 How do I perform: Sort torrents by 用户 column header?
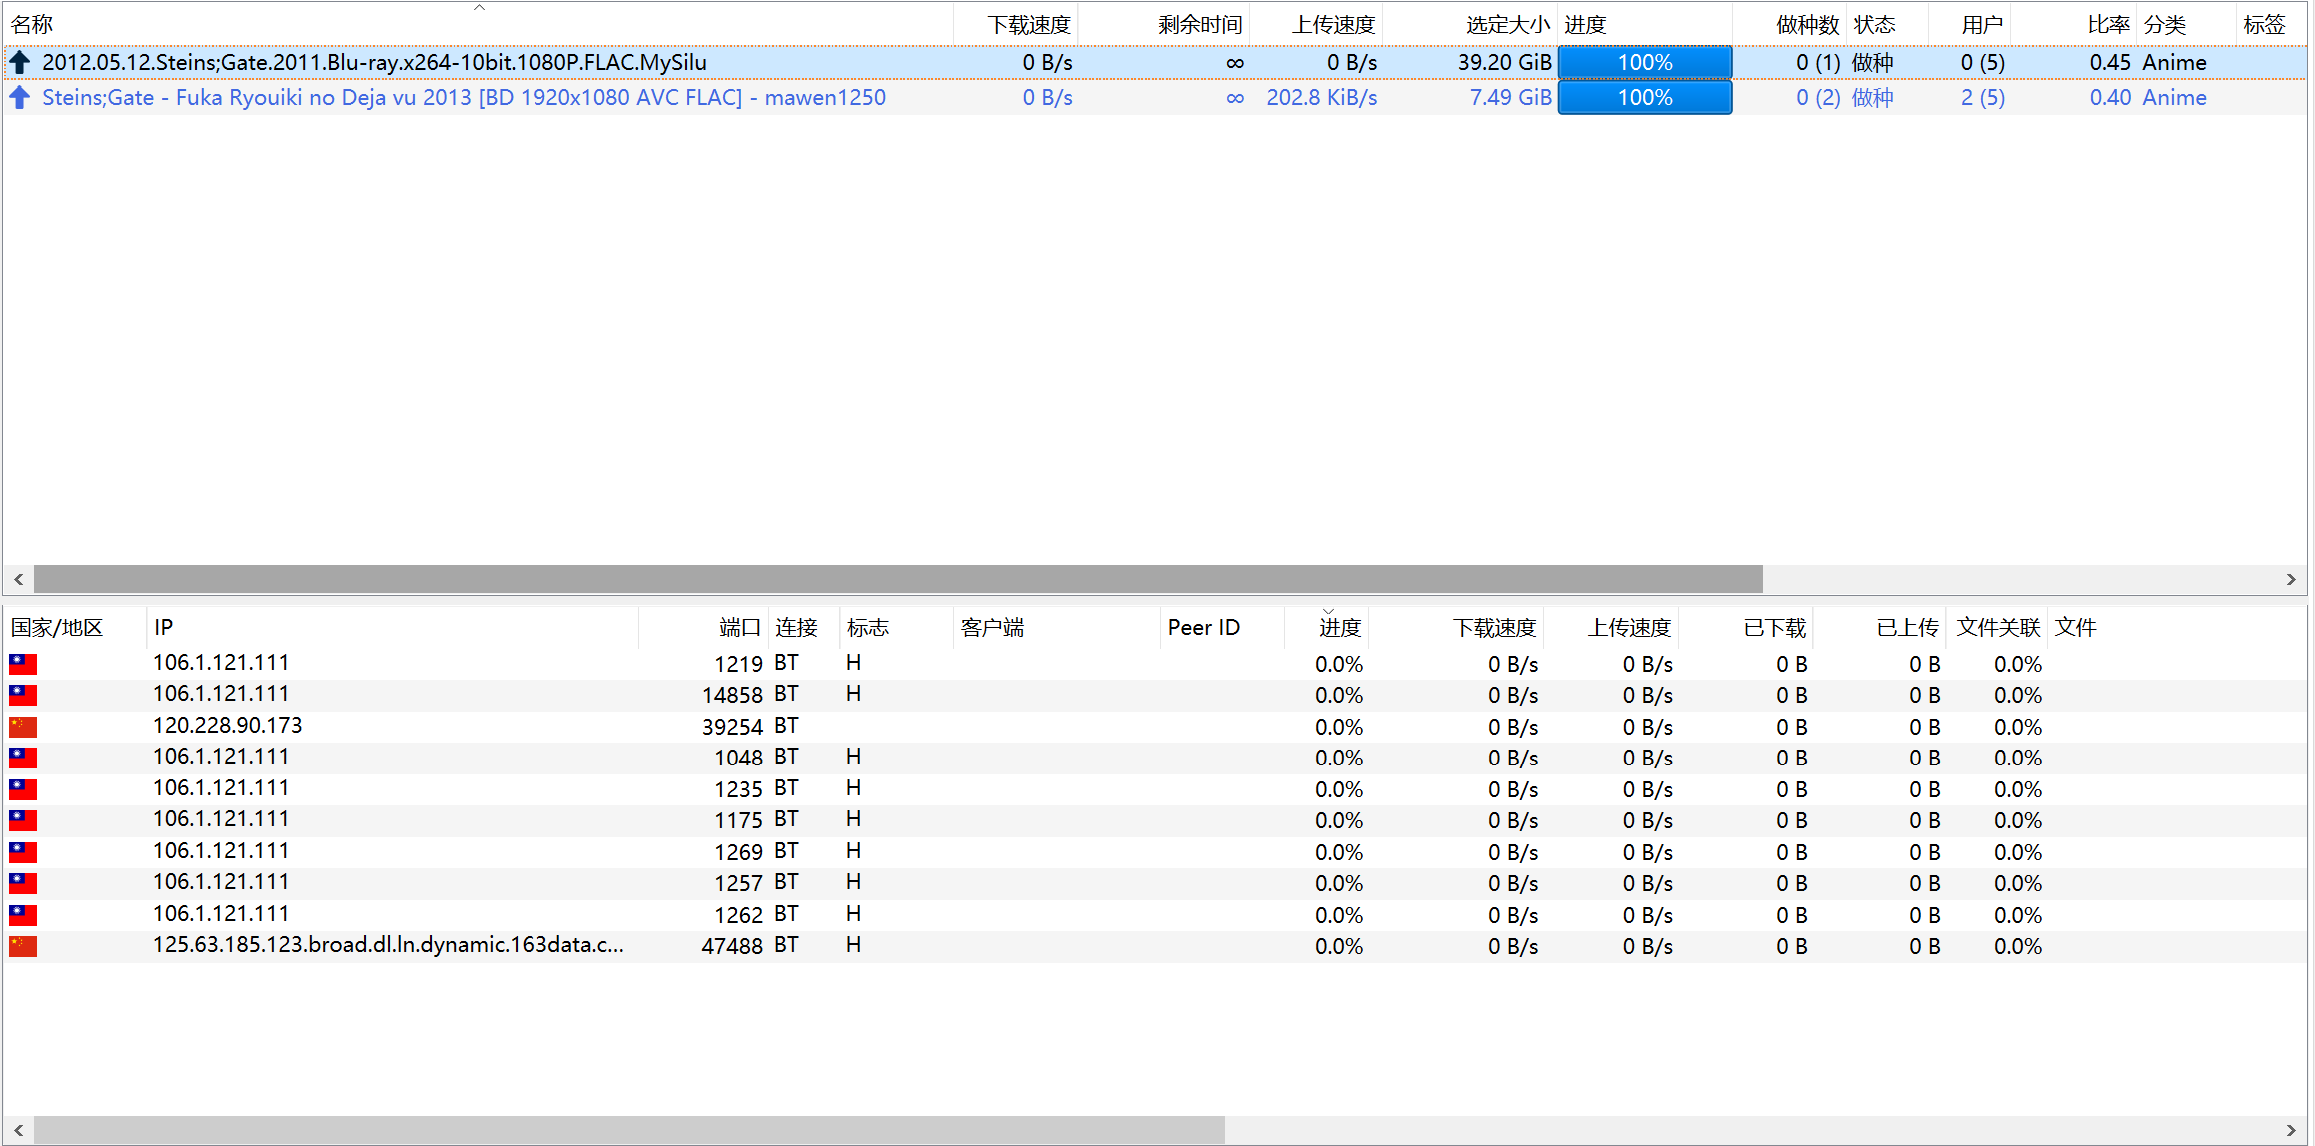(x=1969, y=25)
